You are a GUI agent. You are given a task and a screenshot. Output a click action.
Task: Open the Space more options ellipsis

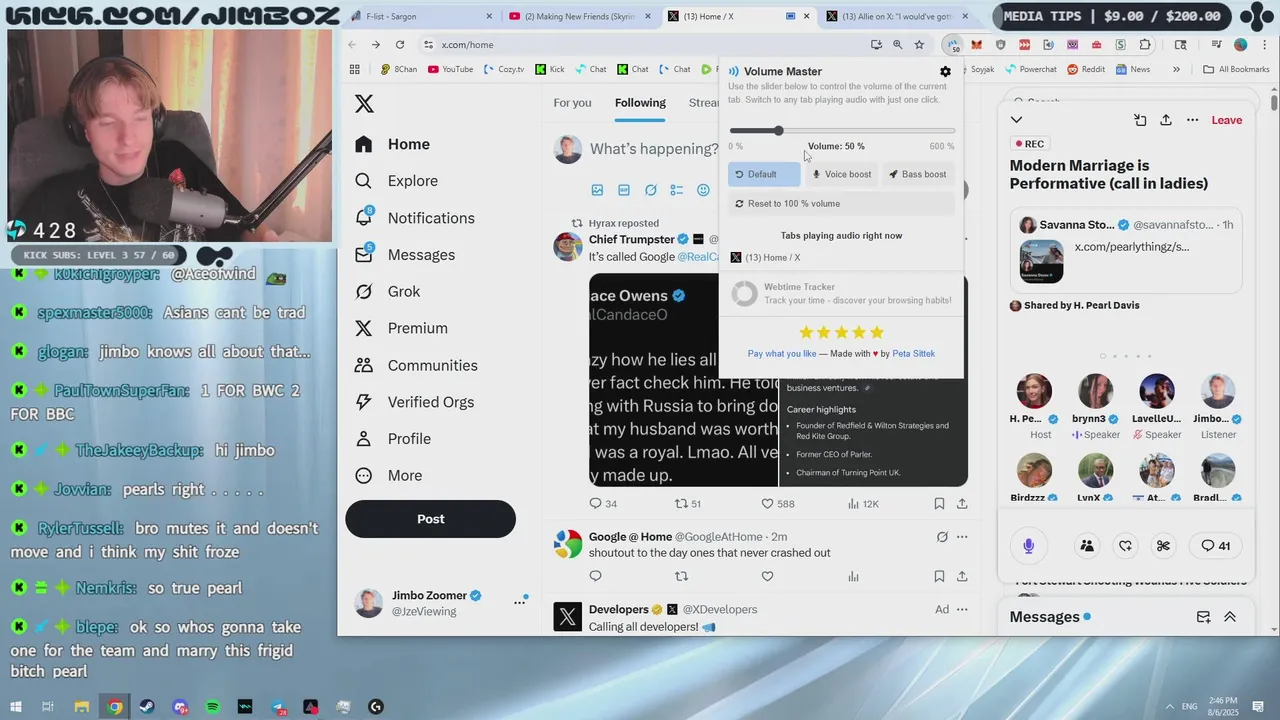pos(1192,120)
